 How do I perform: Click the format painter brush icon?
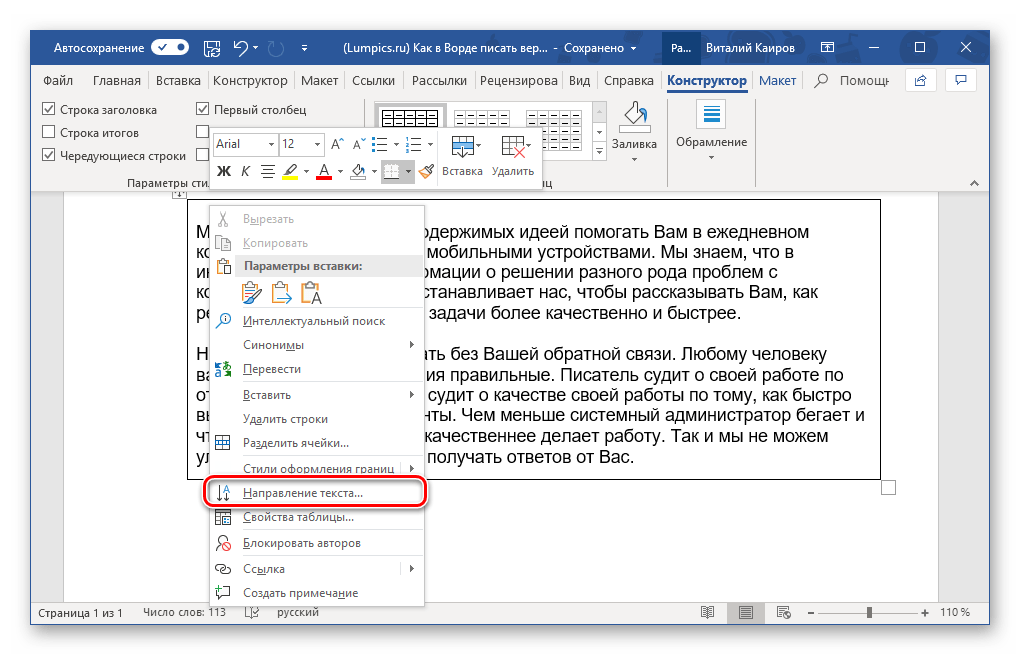point(426,172)
